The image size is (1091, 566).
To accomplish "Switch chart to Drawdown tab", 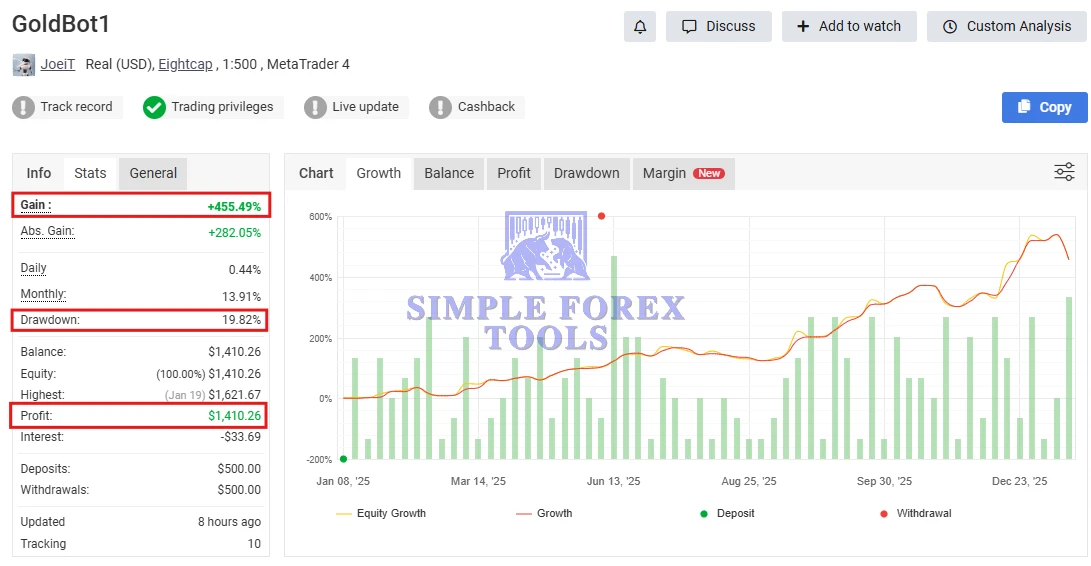I will coord(586,173).
